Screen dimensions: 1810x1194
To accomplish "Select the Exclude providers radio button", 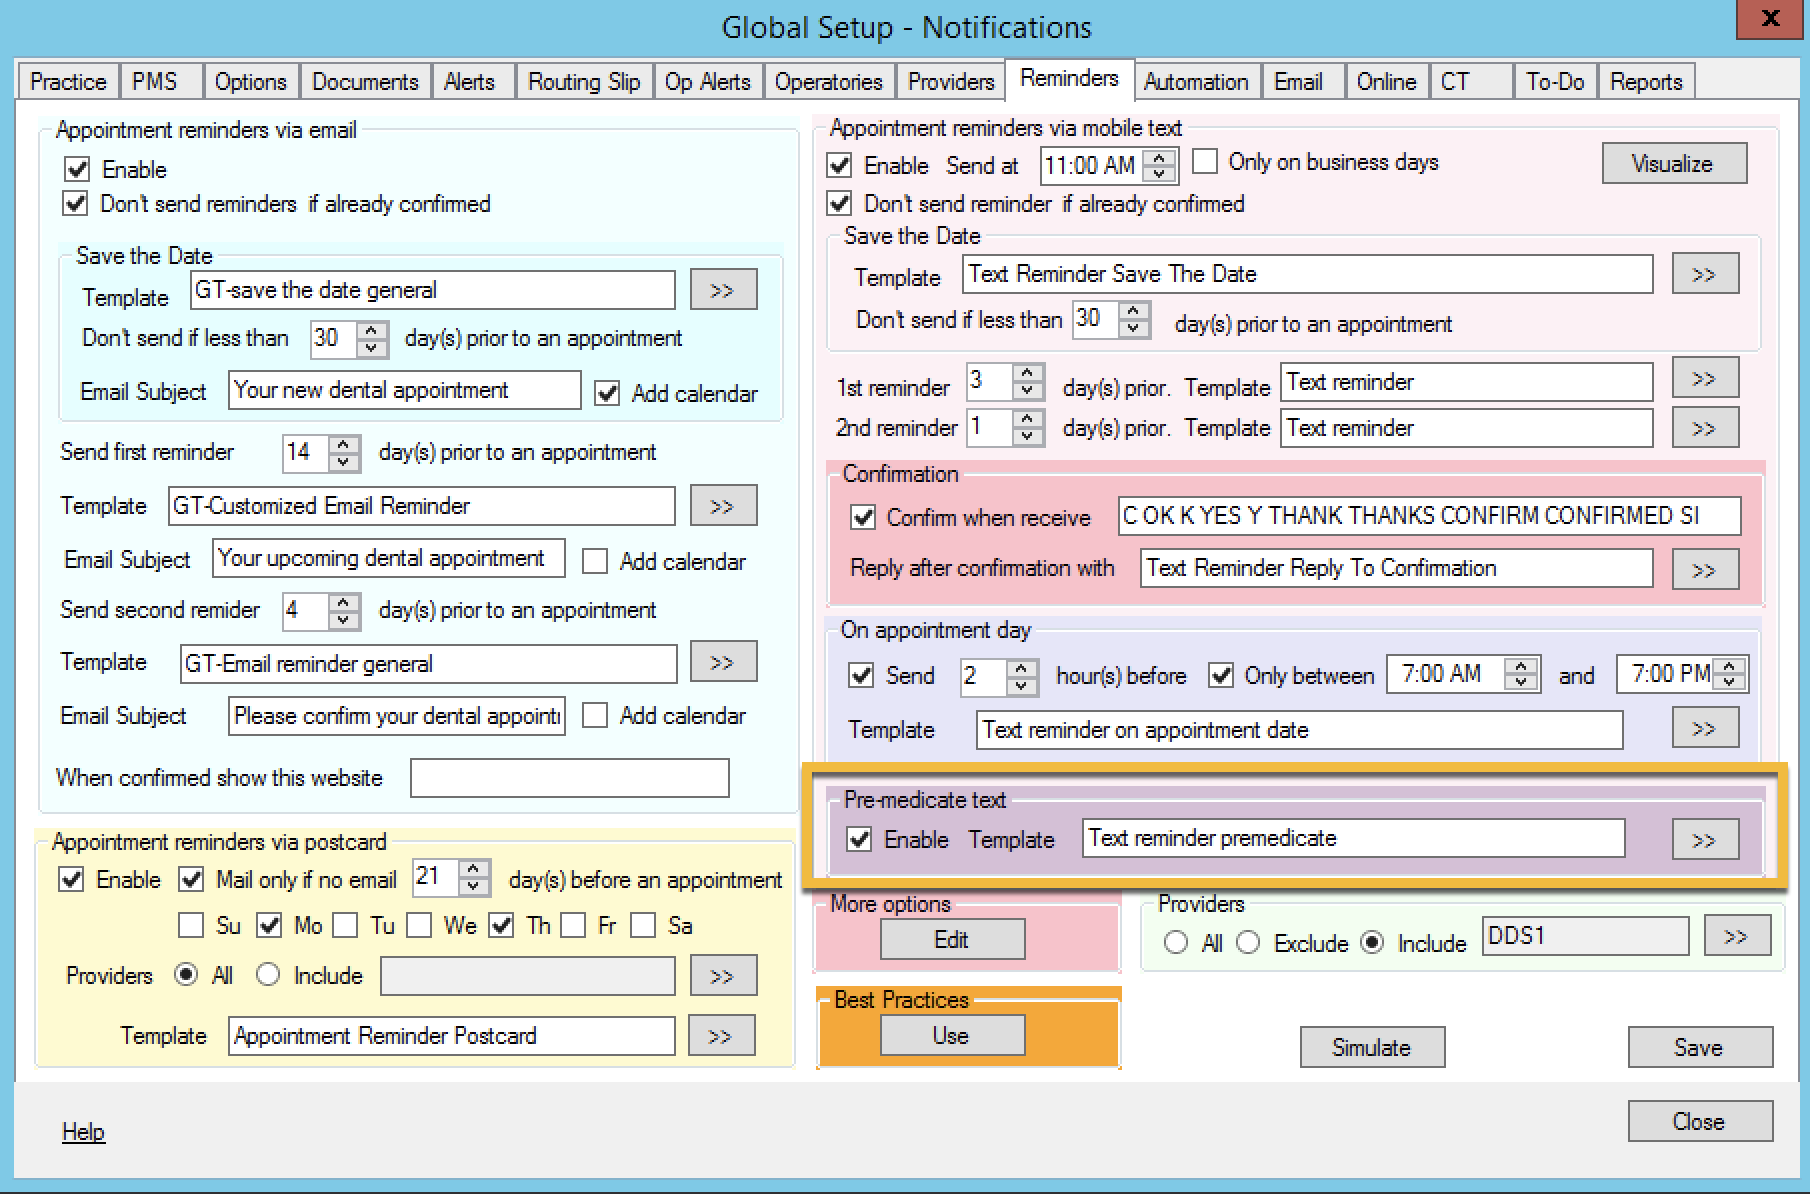I will pyautogui.click(x=1248, y=943).
